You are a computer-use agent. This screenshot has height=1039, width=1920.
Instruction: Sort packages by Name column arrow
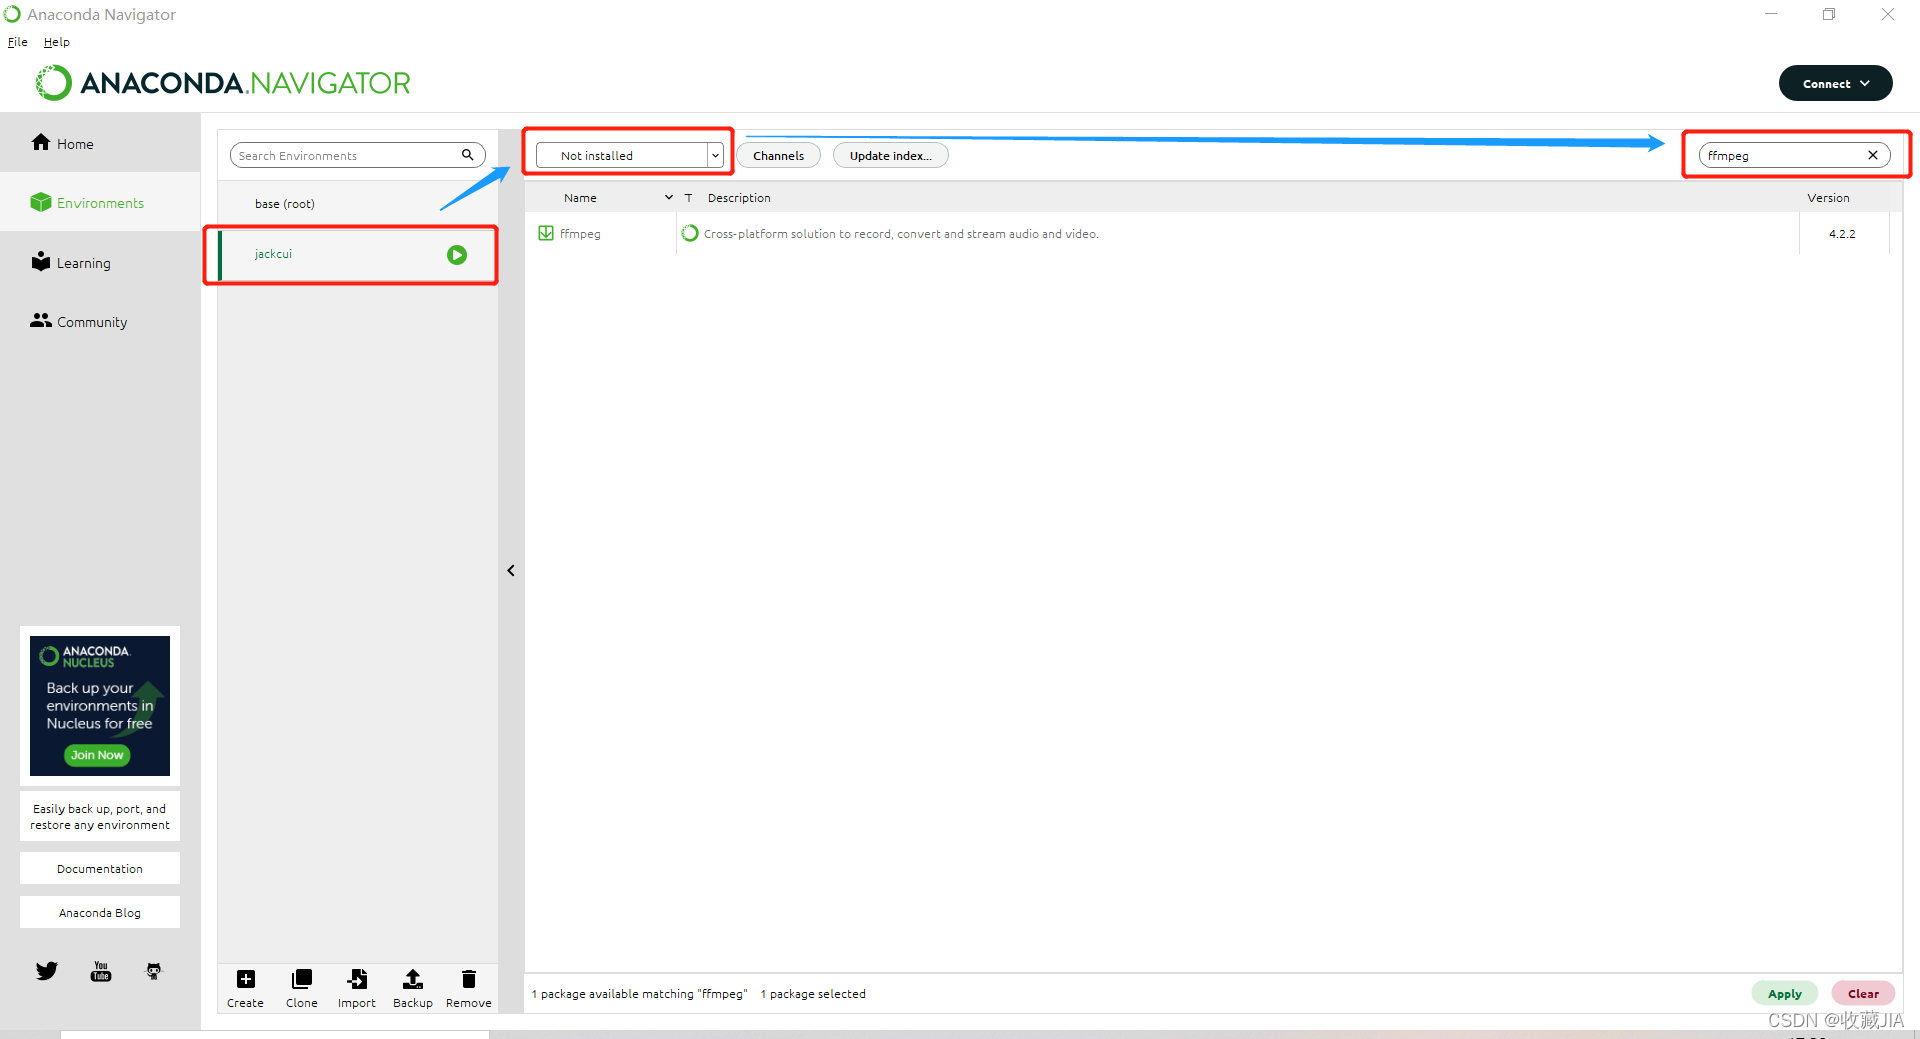pos(669,197)
